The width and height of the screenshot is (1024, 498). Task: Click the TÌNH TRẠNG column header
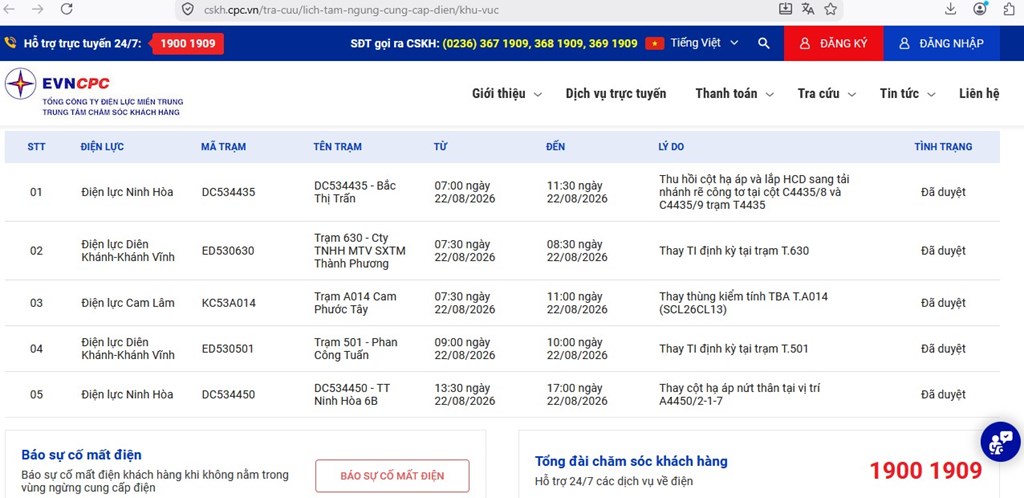[943, 147]
